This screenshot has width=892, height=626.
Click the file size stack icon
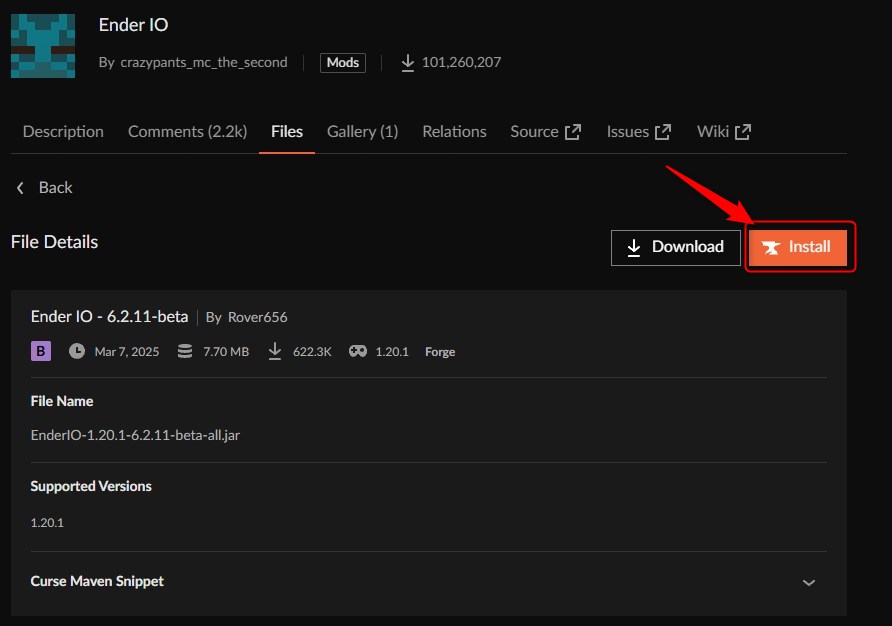coord(185,351)
